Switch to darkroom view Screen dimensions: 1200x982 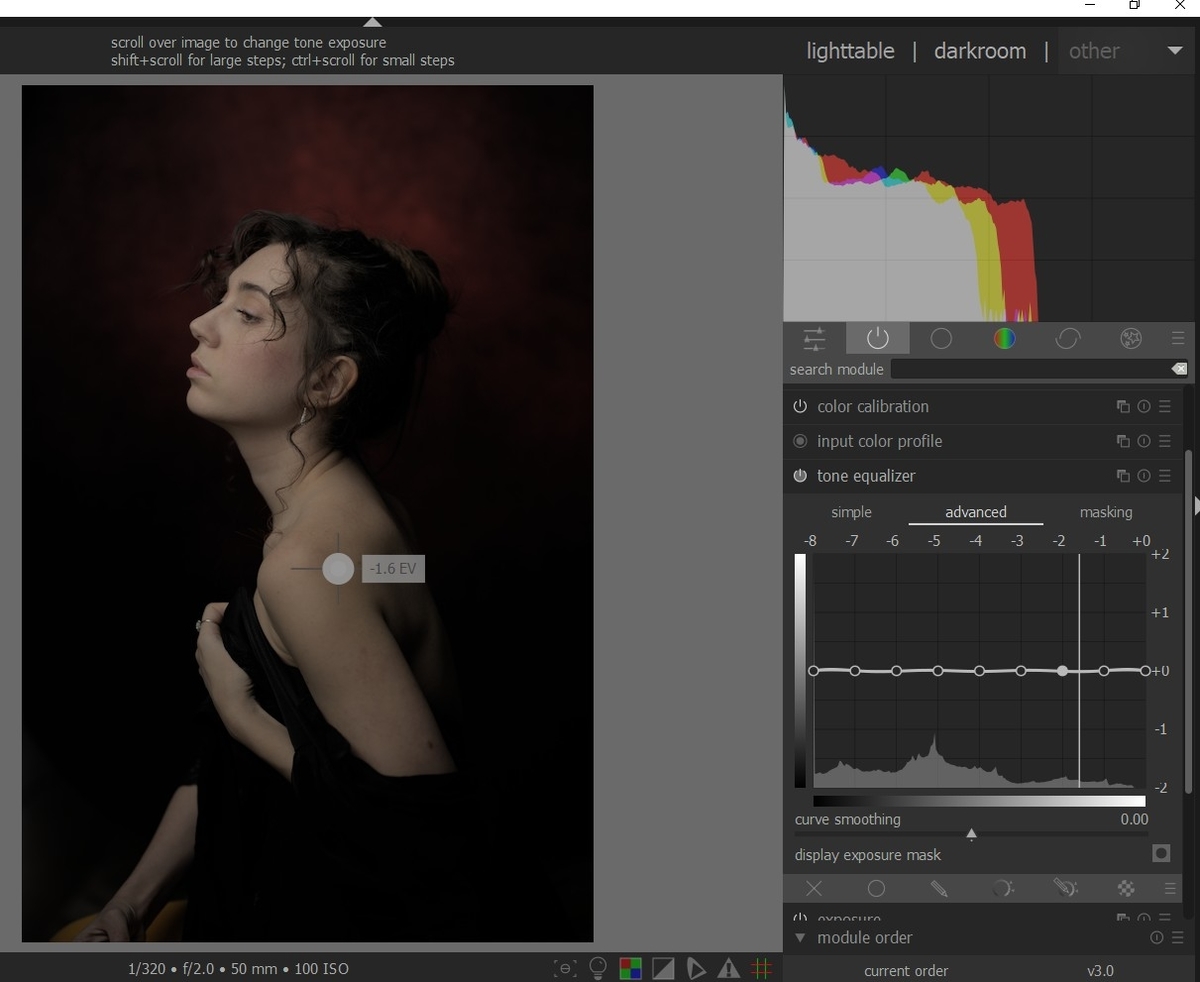tap(980, 51)
